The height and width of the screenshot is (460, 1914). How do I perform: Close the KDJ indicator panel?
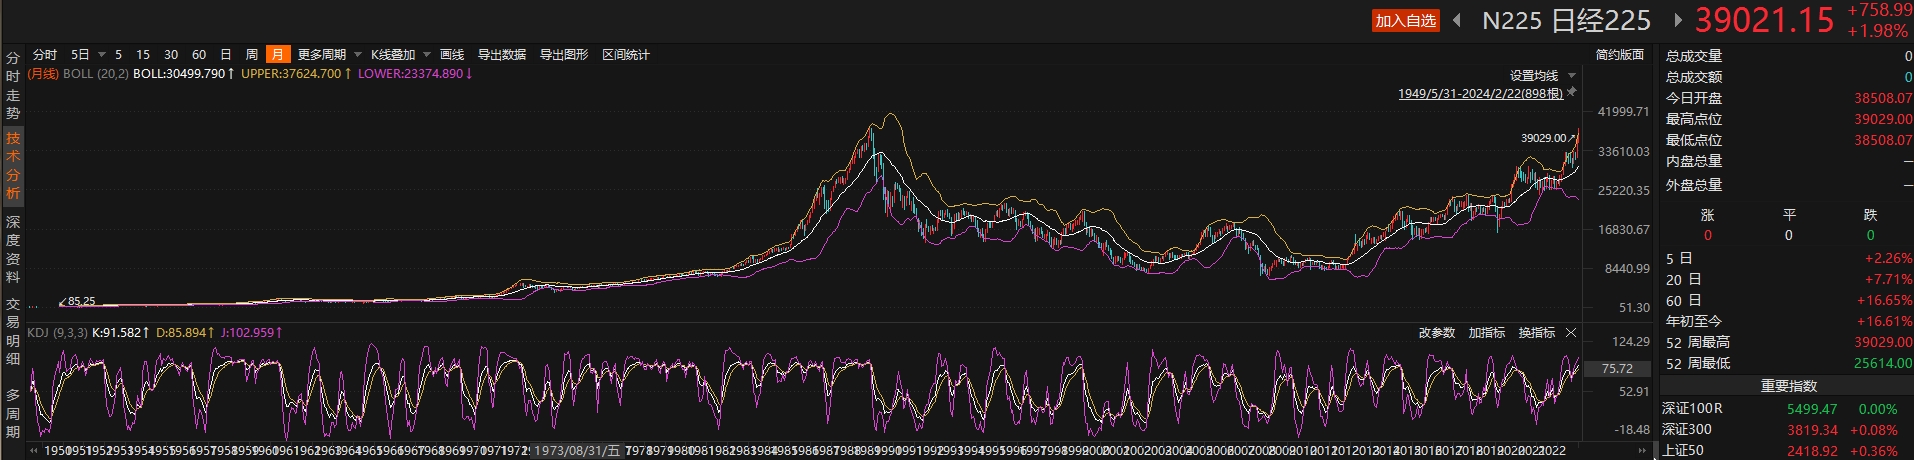click(1571, 333)
